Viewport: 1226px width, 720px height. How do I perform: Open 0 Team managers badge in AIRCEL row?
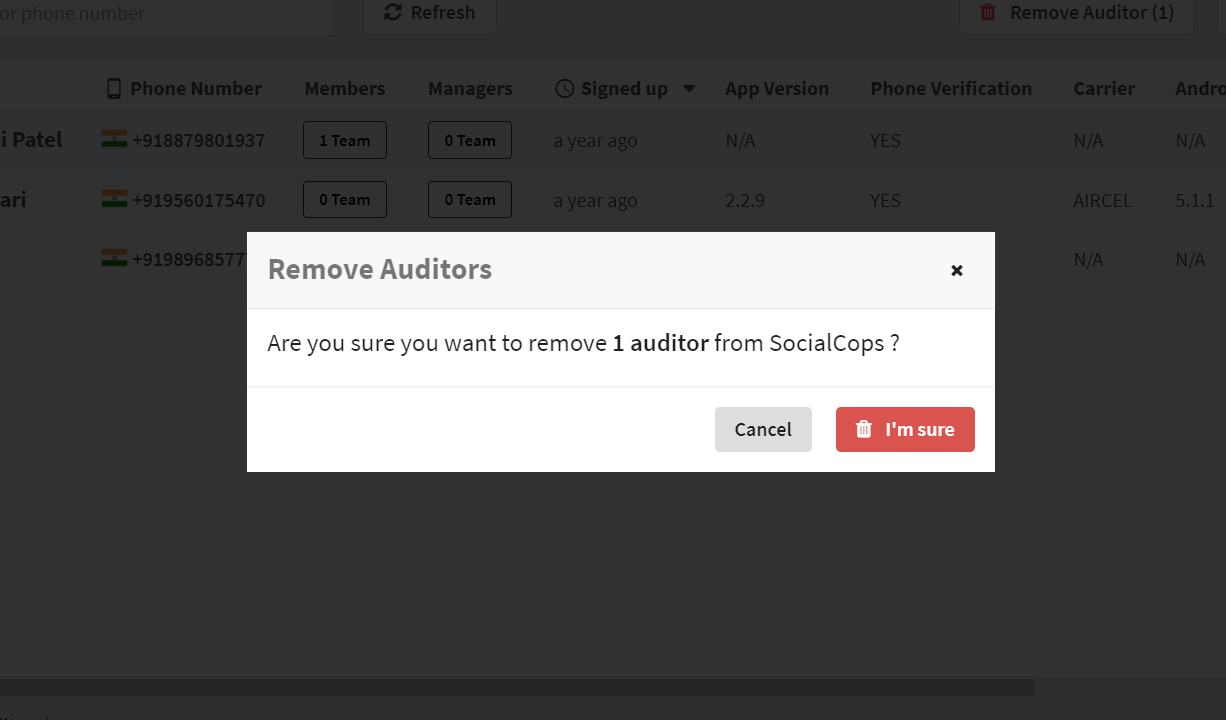coord(470,199)
